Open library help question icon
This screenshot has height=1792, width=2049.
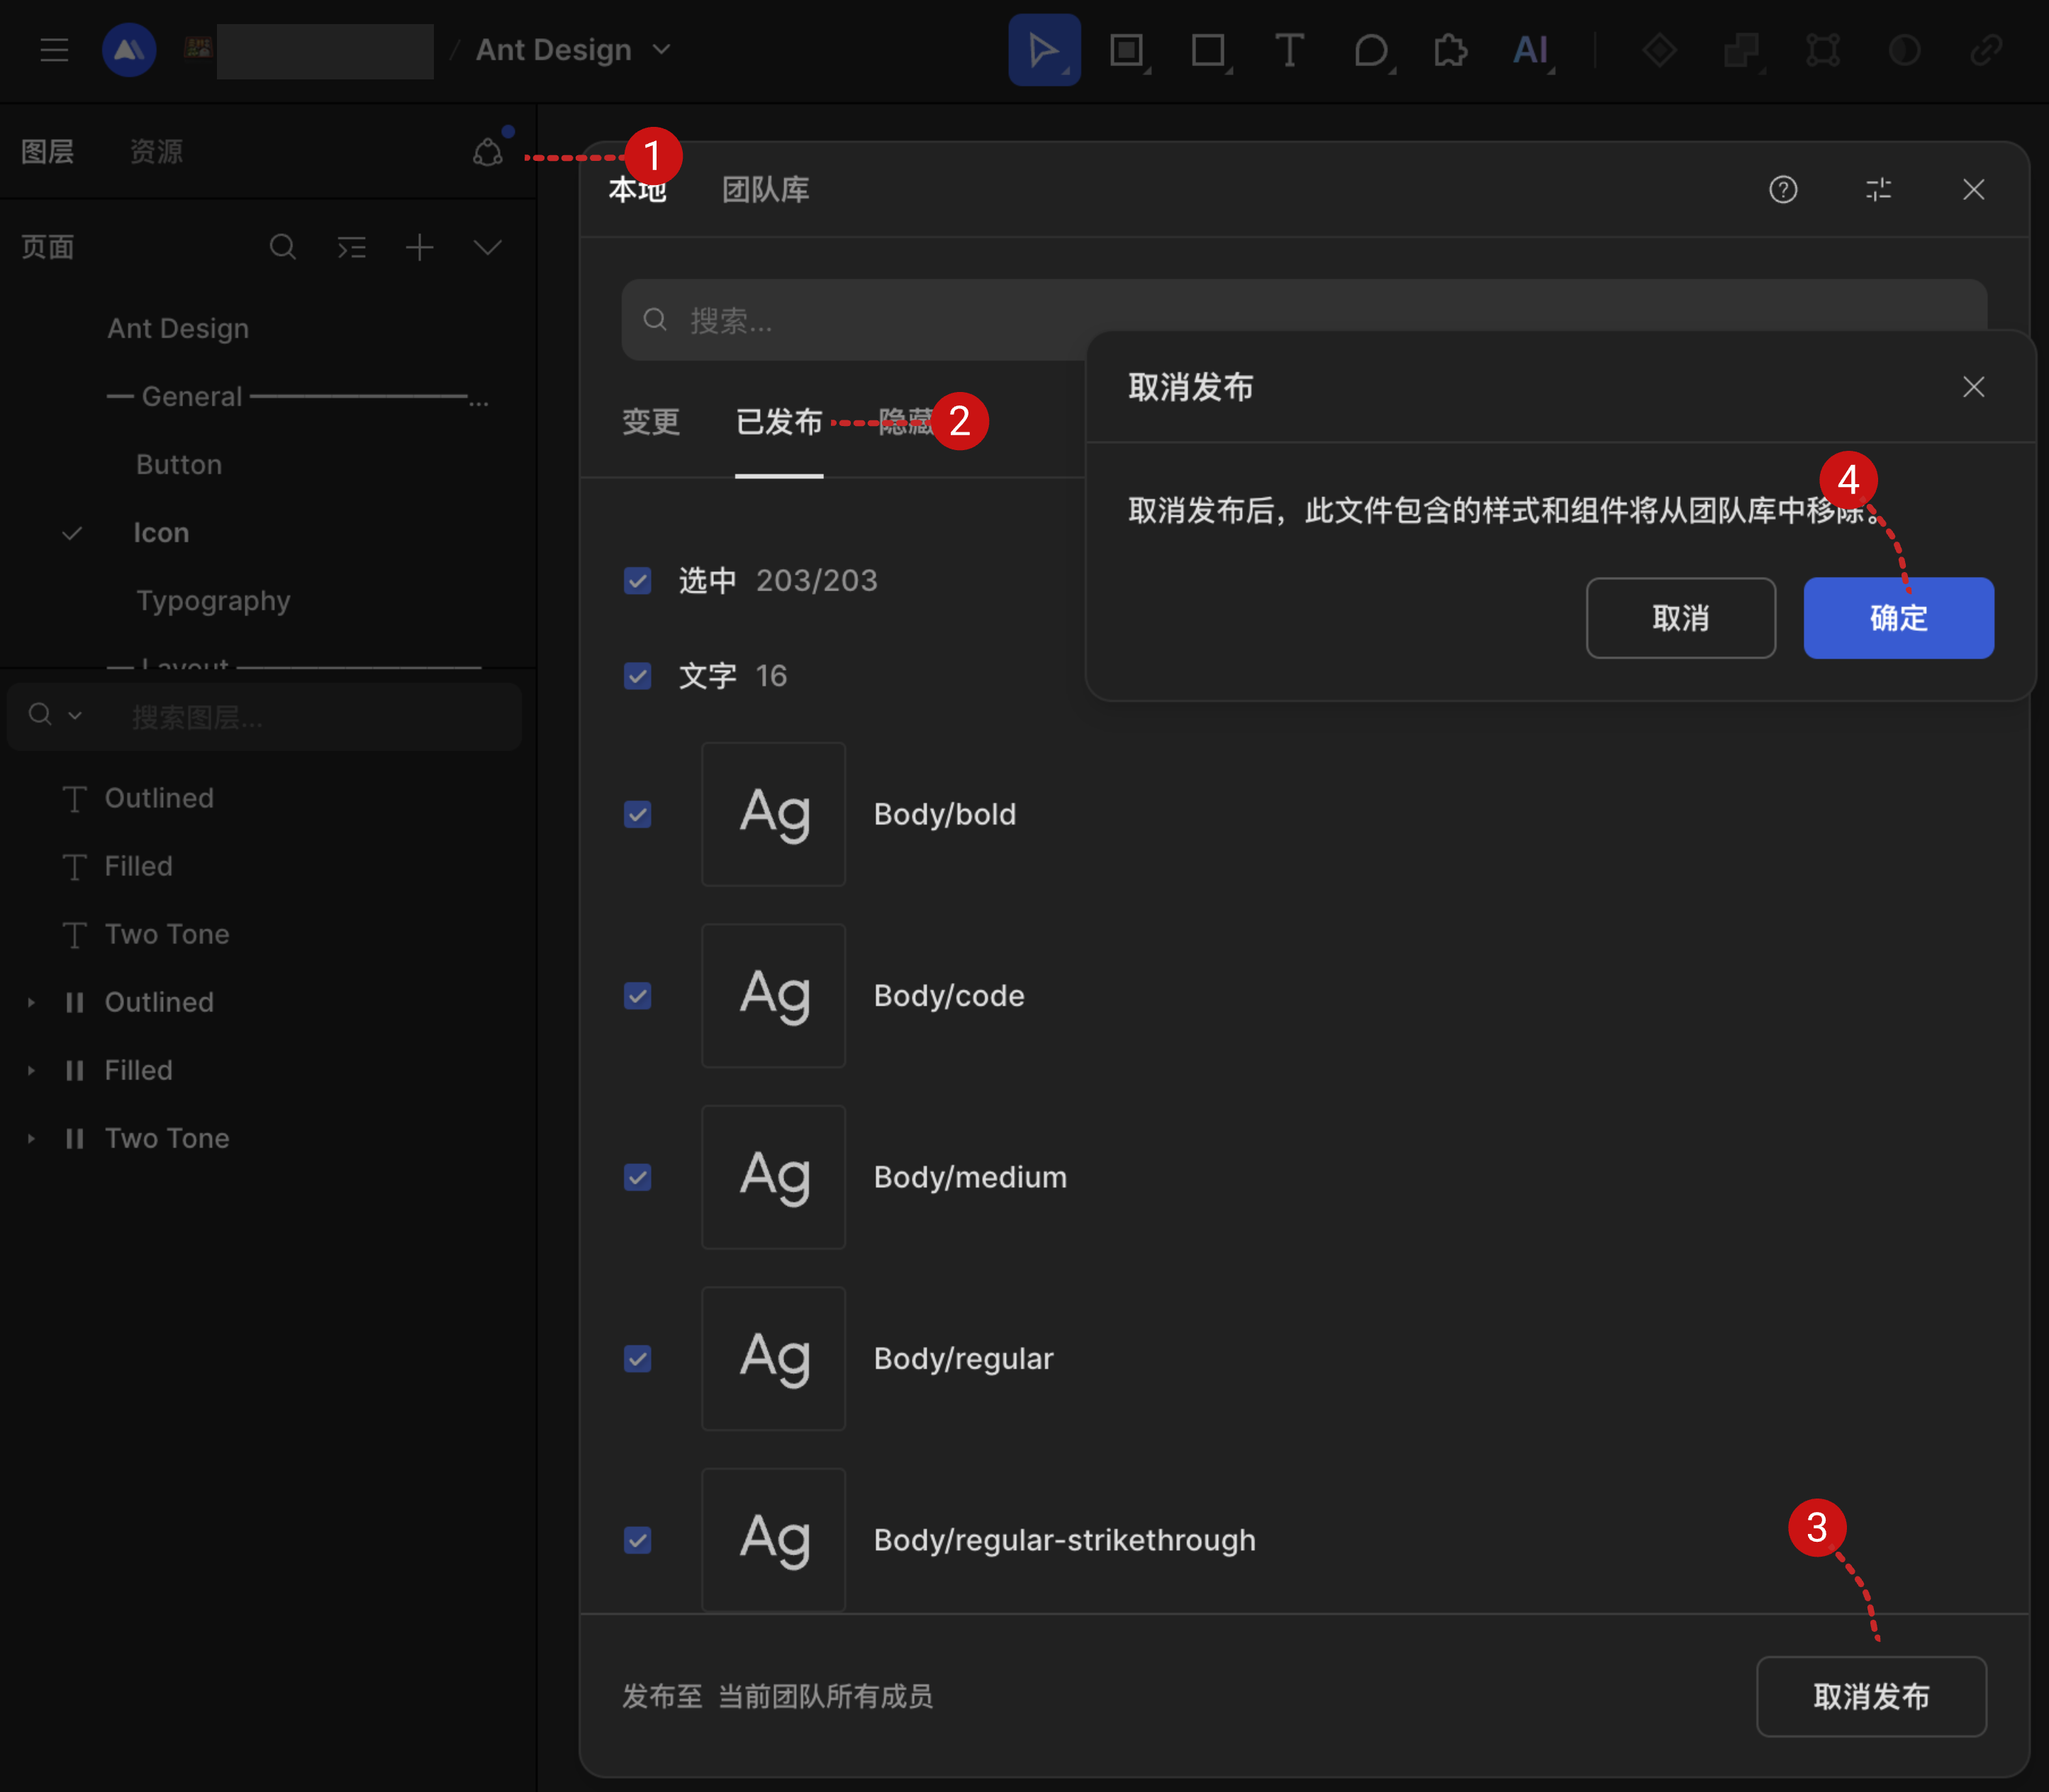click(1783, 189)
